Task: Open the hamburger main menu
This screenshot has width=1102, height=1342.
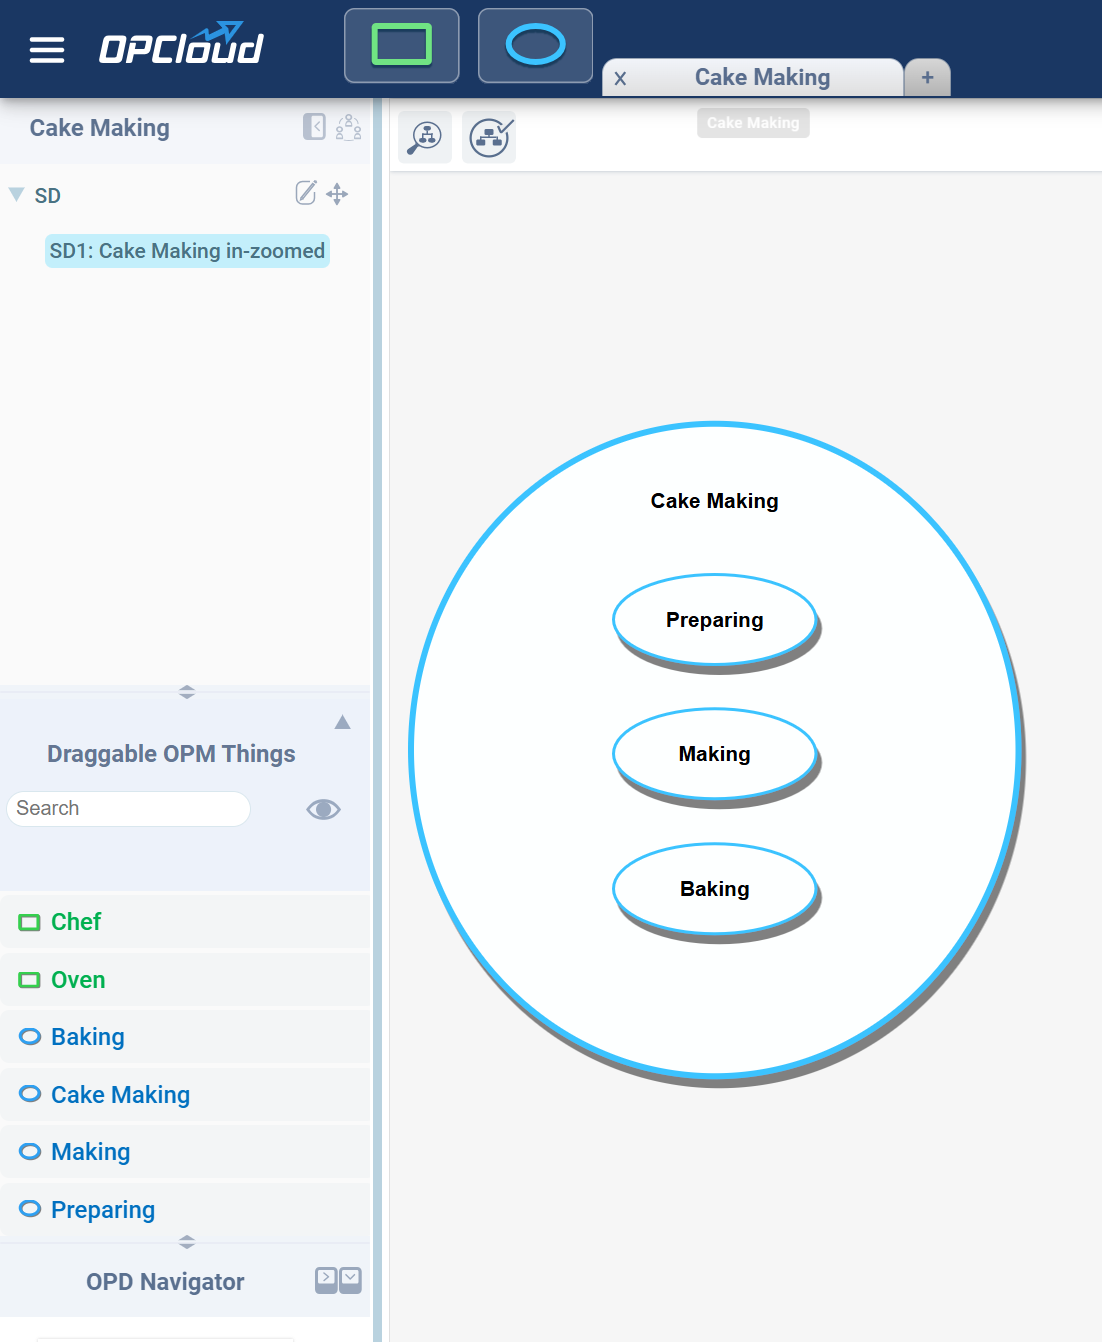Action: pos(47,49)
